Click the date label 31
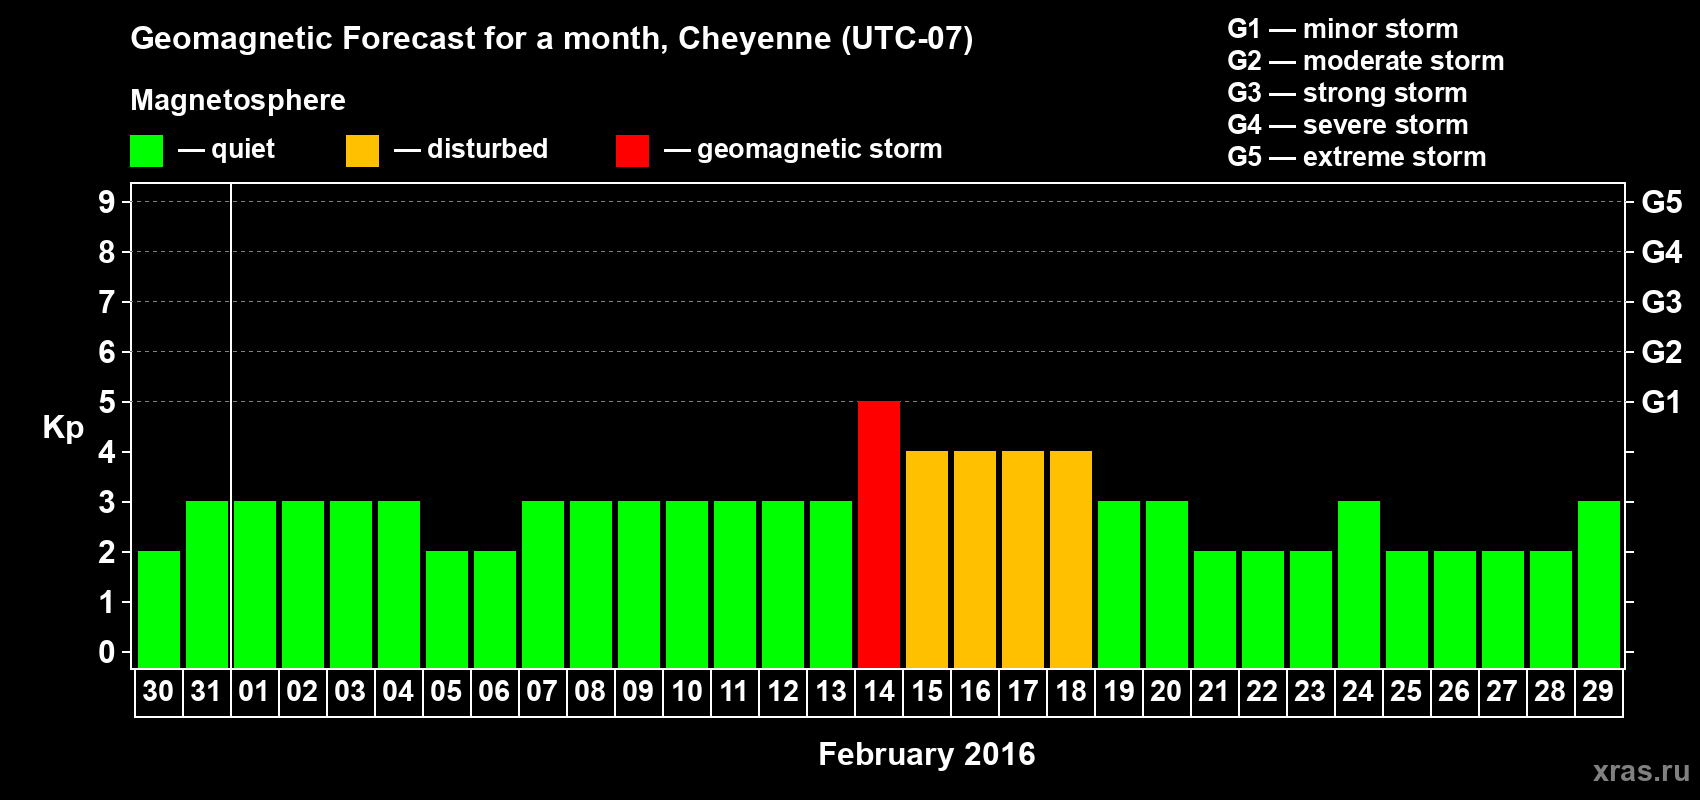The image size is (1700, 800). click(x=206, y=691)
